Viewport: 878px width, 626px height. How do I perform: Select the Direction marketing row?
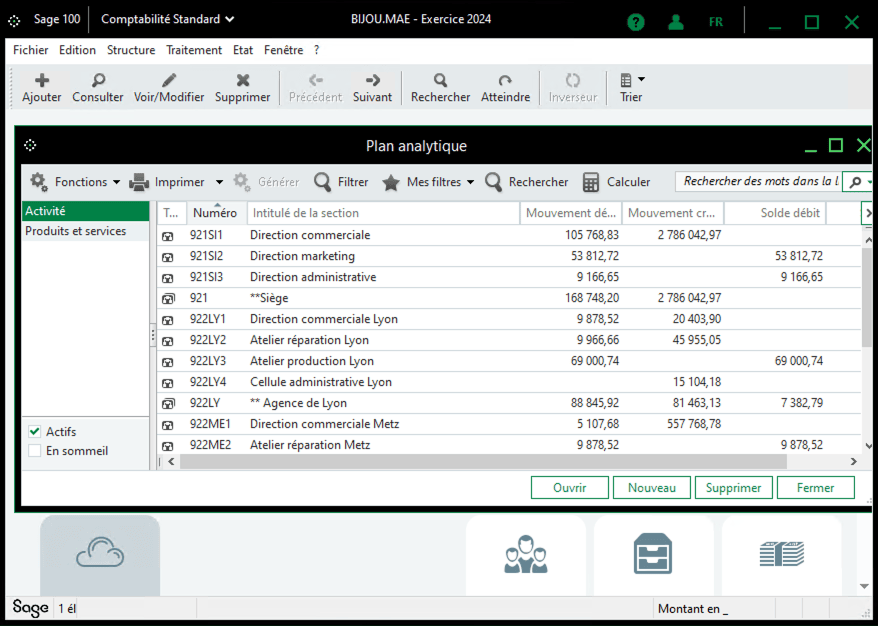pyautogui.click(x=508, y=256)
